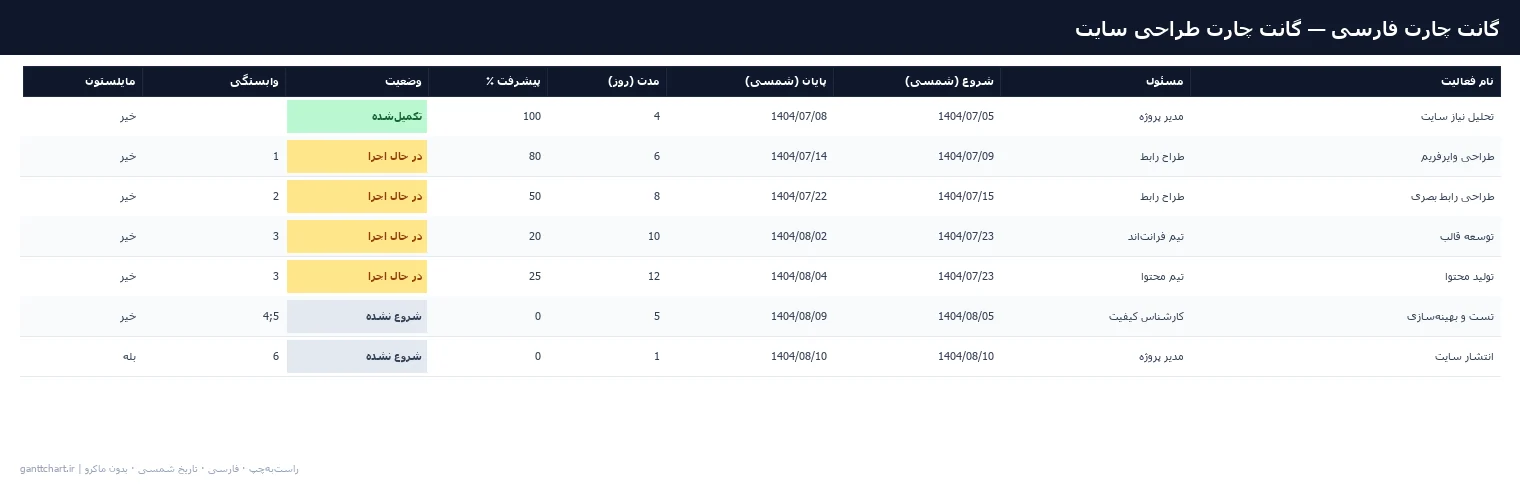The height and width of the screenshot is (490, 1520).
Task: Click the green تکمیل‌شده status cell
Action: click(x=357, y=117)
